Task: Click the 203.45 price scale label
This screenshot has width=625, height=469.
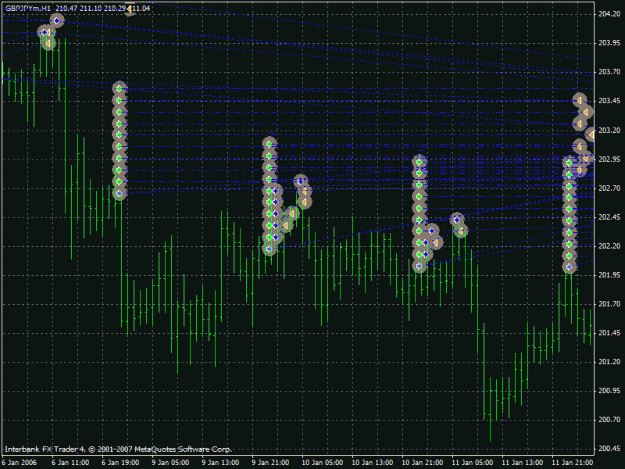Action: coord(609,101)
